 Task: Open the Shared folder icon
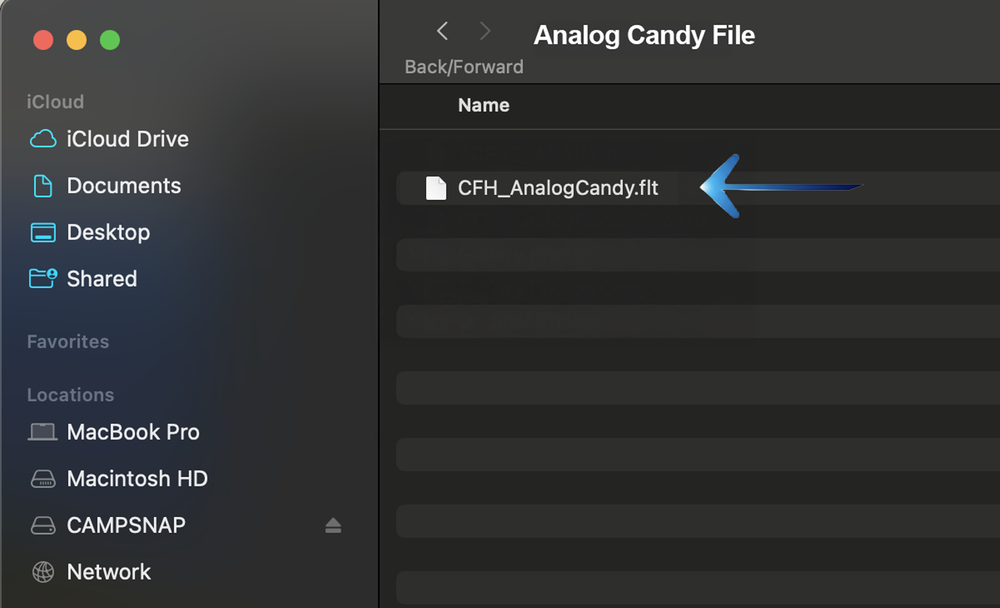coord(43,278)
